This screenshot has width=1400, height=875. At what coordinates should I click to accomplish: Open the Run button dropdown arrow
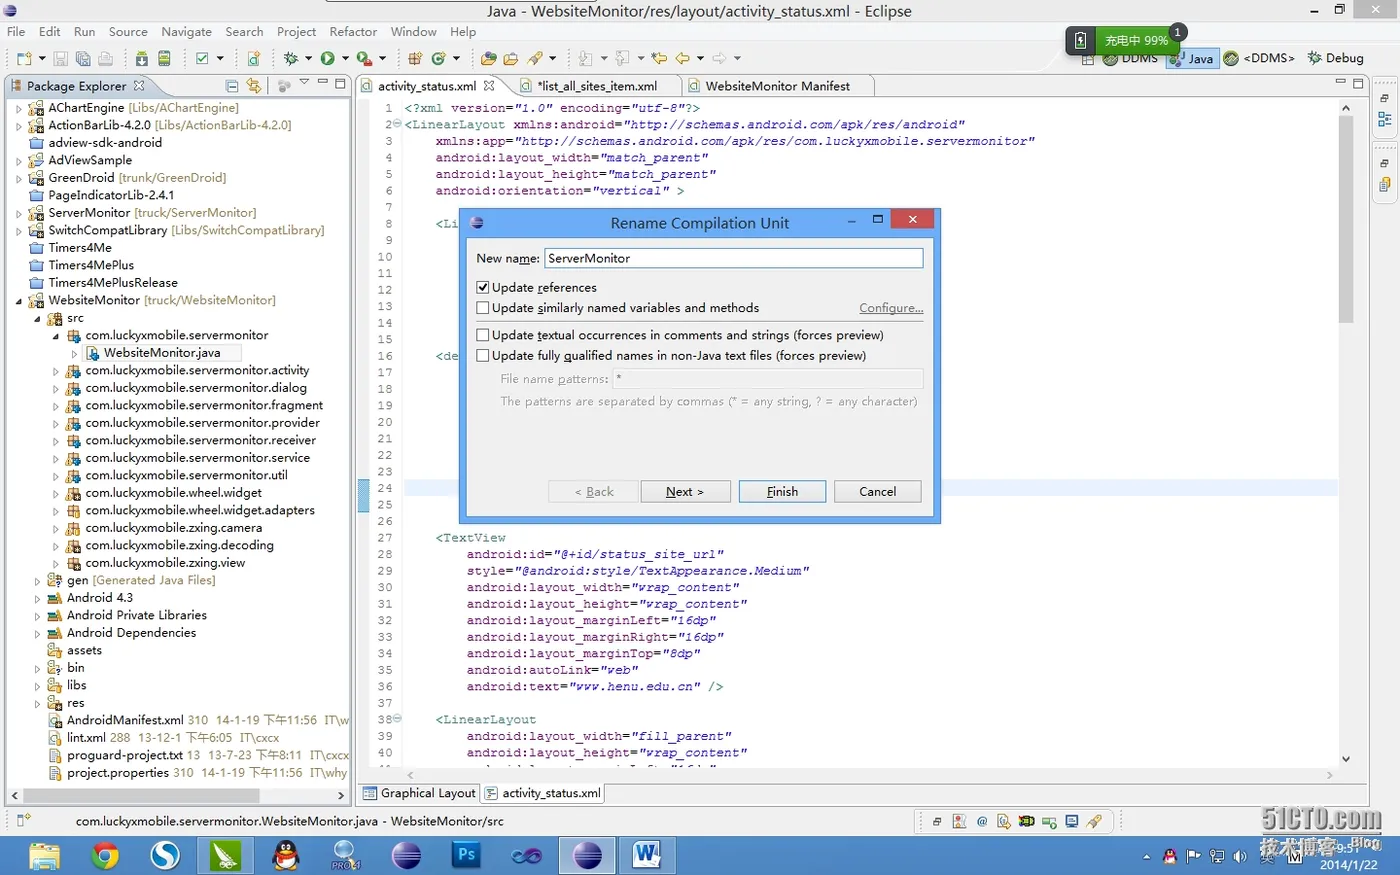pos(345,59)
